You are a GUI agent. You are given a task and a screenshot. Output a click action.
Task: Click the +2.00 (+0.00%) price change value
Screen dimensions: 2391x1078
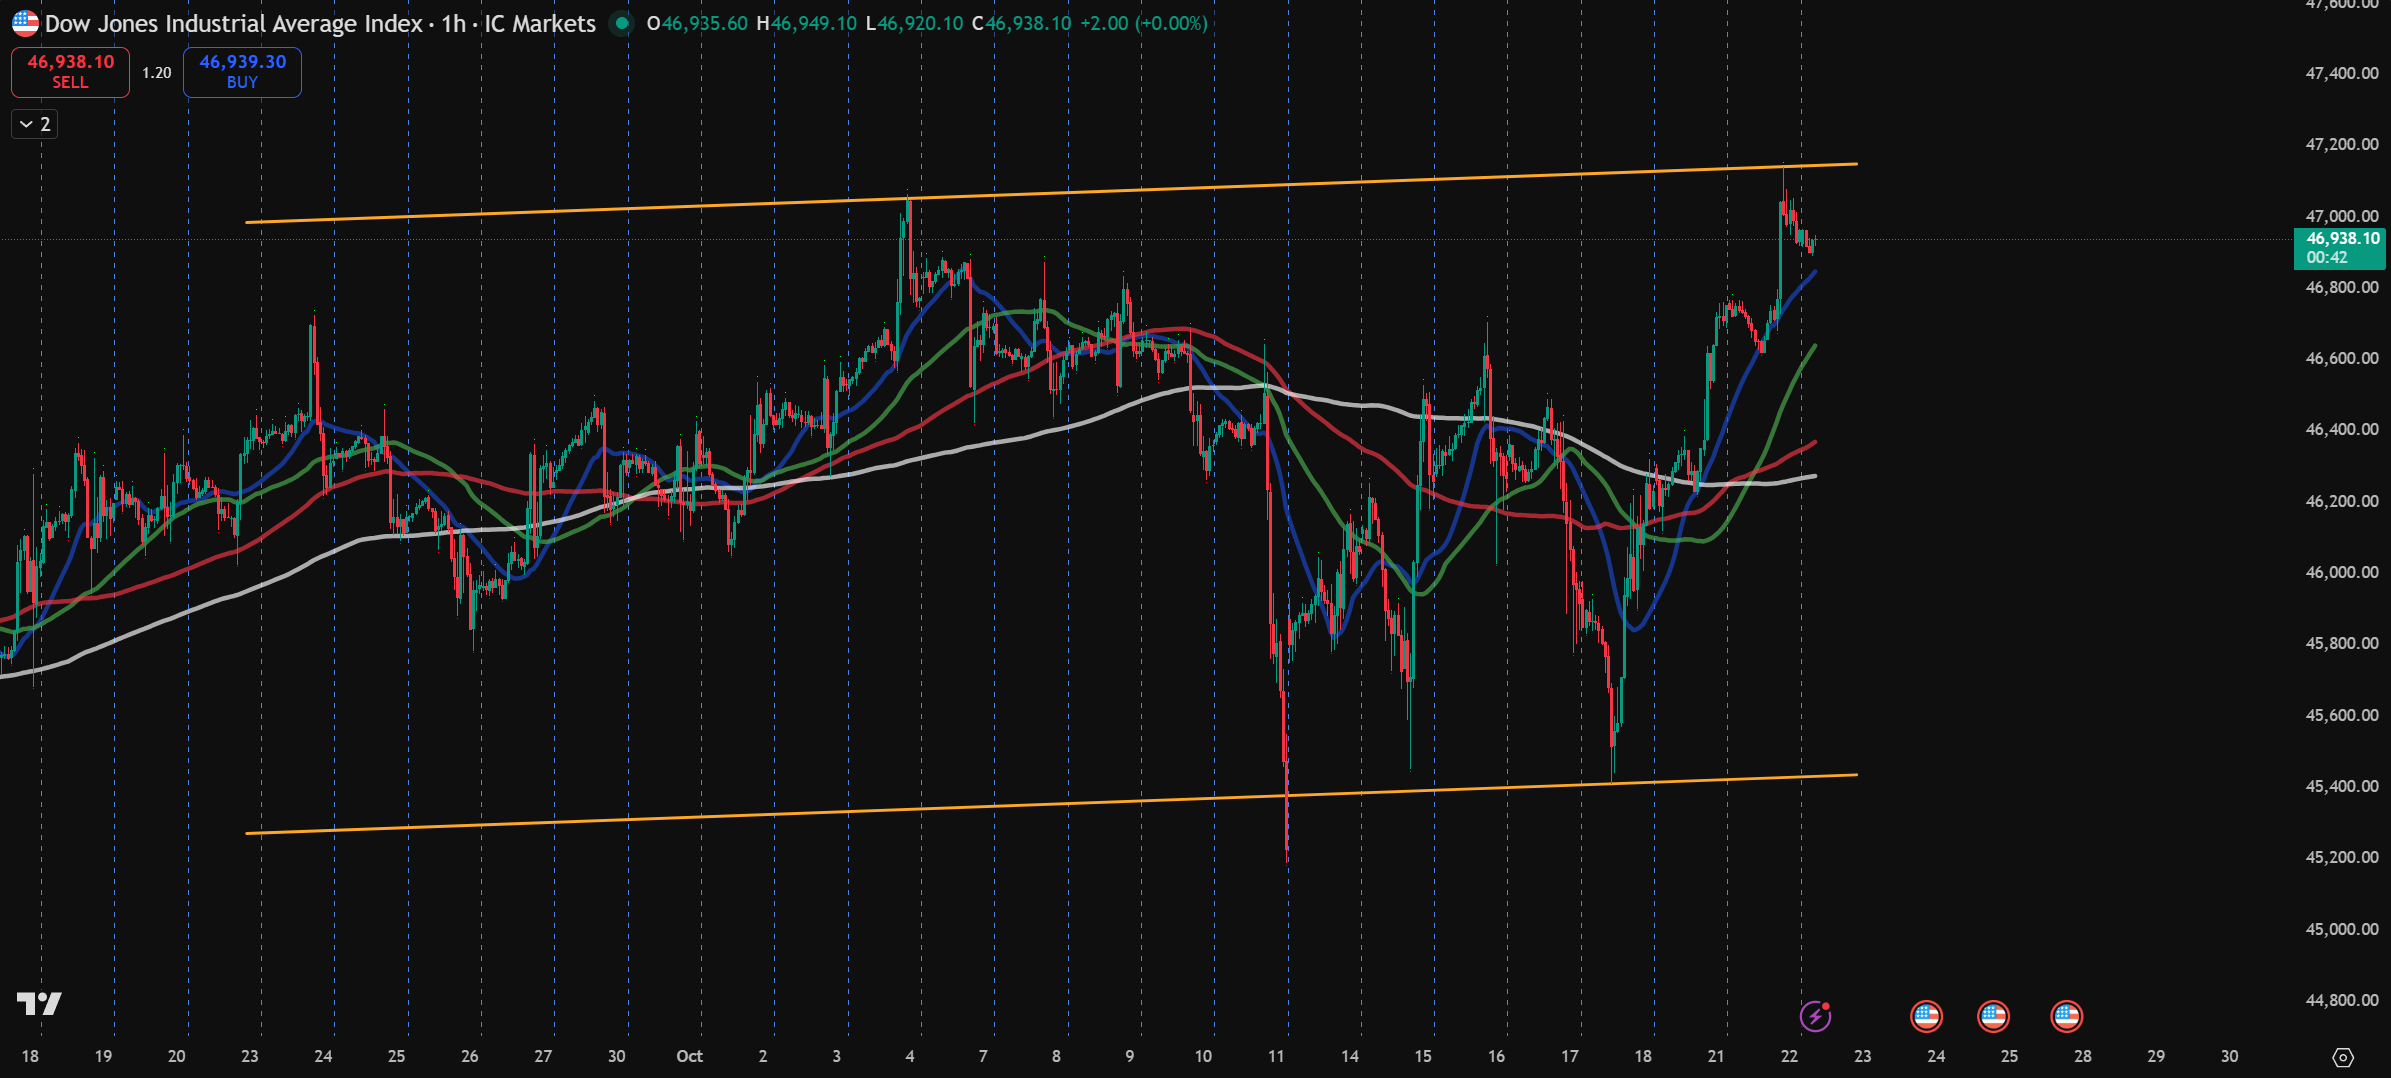click(x=1143, y=23)
